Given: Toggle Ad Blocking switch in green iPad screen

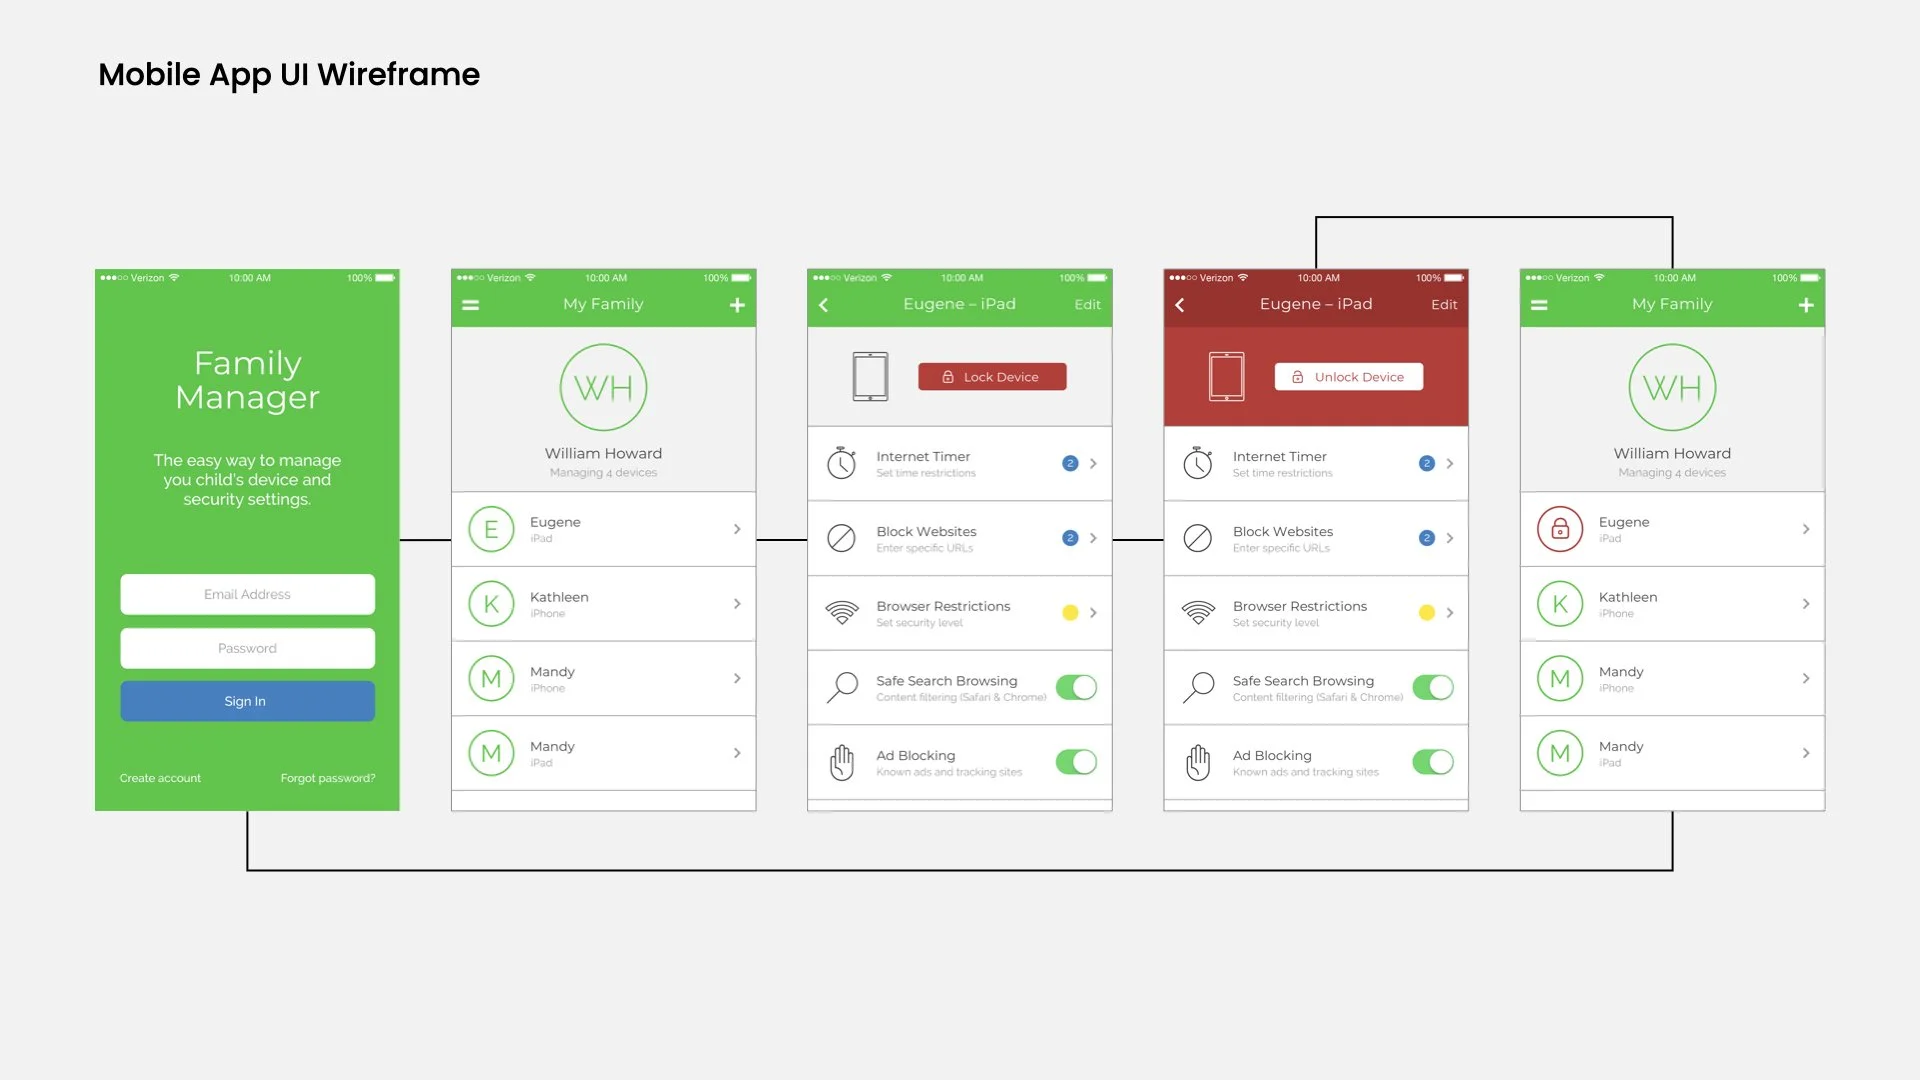Looking at the screenshot, I should tap(1076, 762).
